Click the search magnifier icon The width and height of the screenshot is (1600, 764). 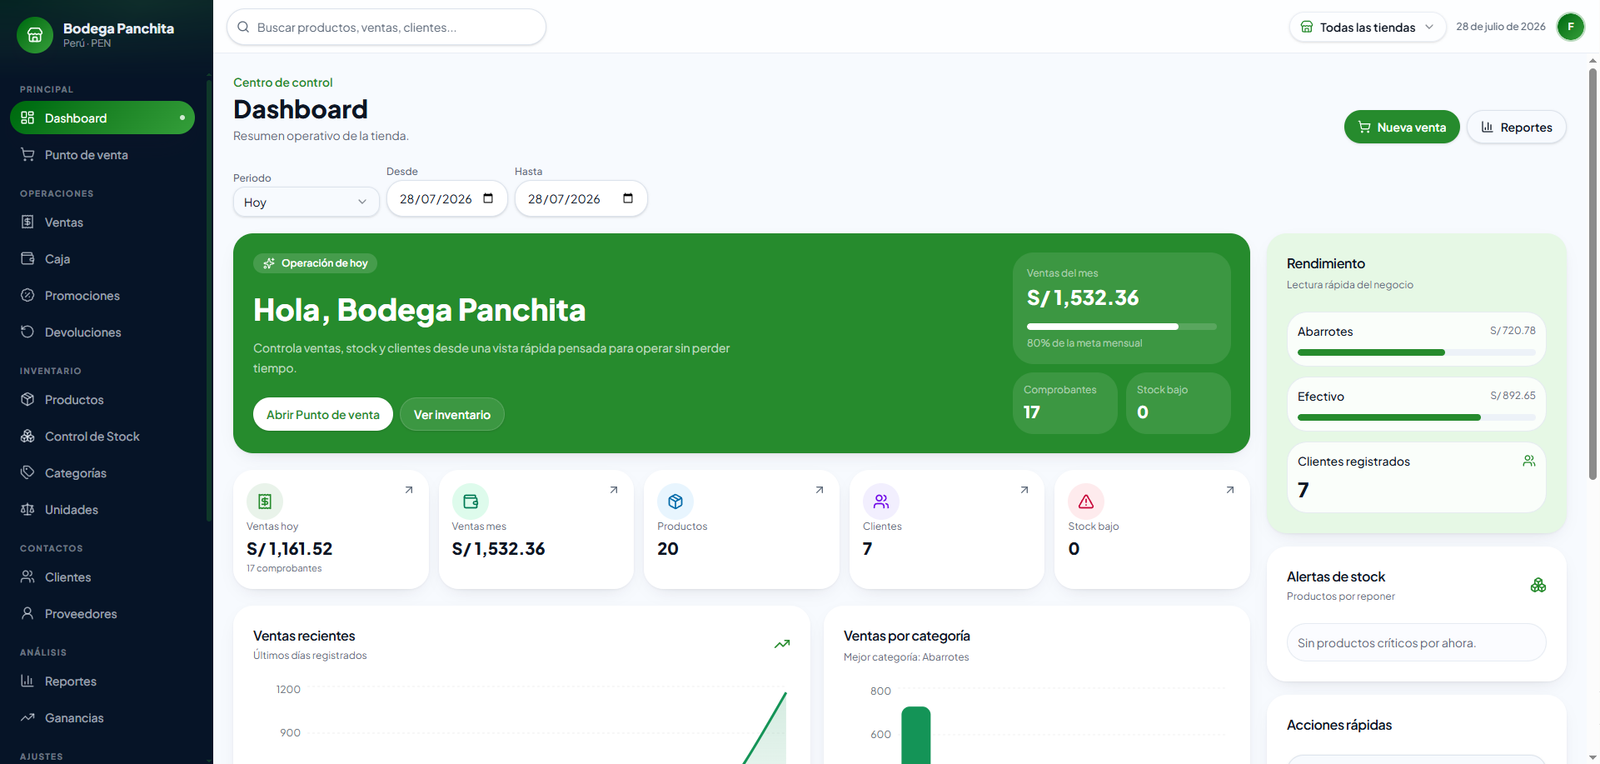pos(243,27)
